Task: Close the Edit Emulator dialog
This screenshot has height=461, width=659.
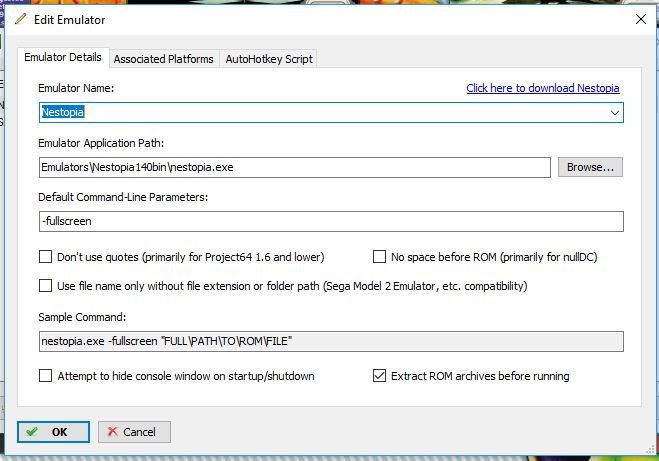Action: [641, 19]
